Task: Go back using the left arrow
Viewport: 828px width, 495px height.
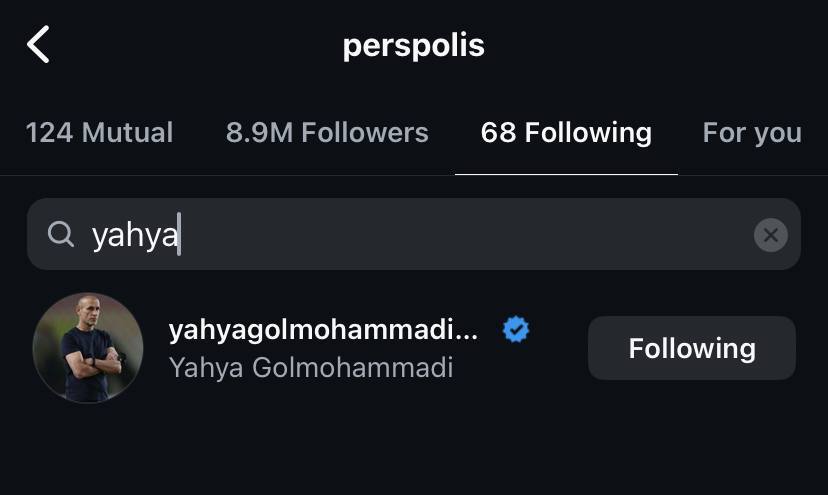Action: pos(38,45)
